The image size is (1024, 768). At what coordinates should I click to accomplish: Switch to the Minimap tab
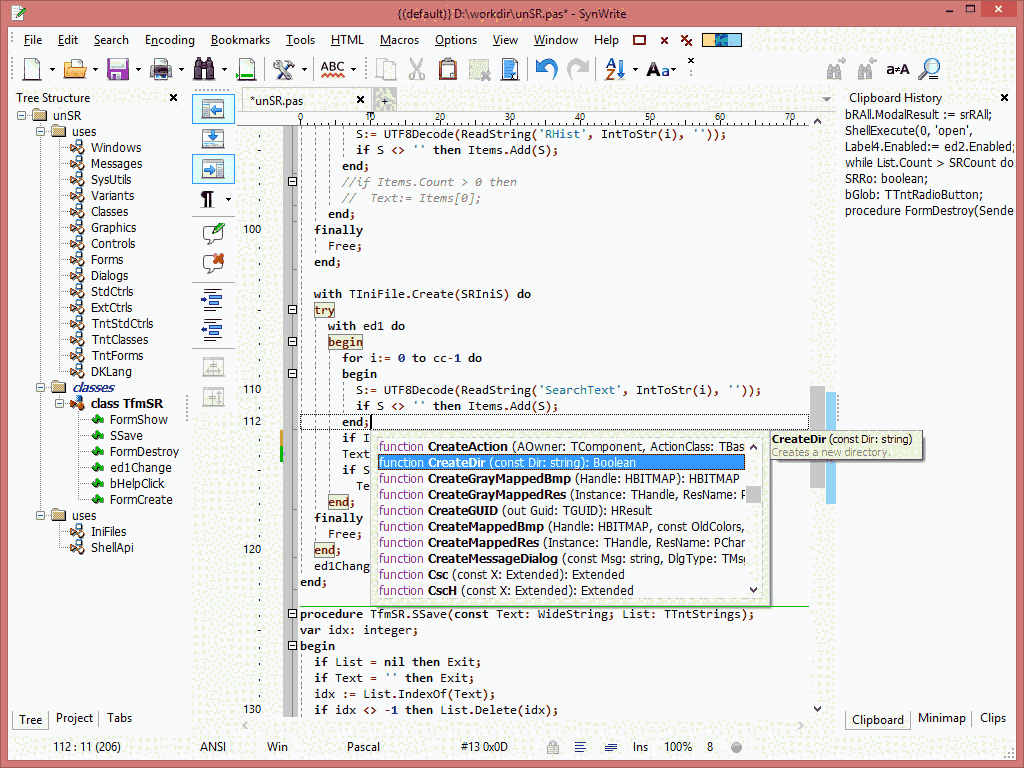(x=942, y=718)
